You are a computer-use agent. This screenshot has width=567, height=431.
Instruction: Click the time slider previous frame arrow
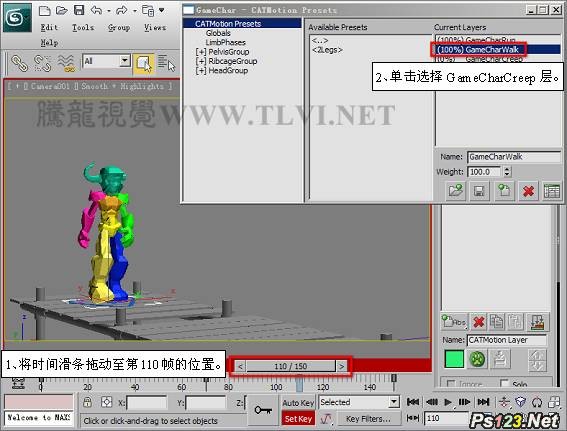click(x=240, y=366)
